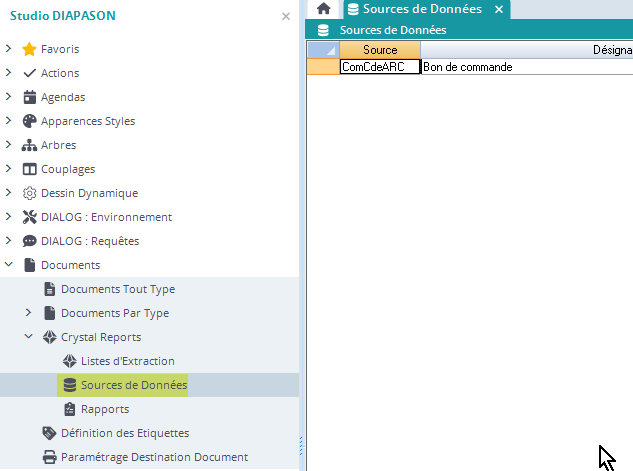Click the Apparences Styles palette icon
This screenshot has width=633, height=471.
(x=29, y=121)
